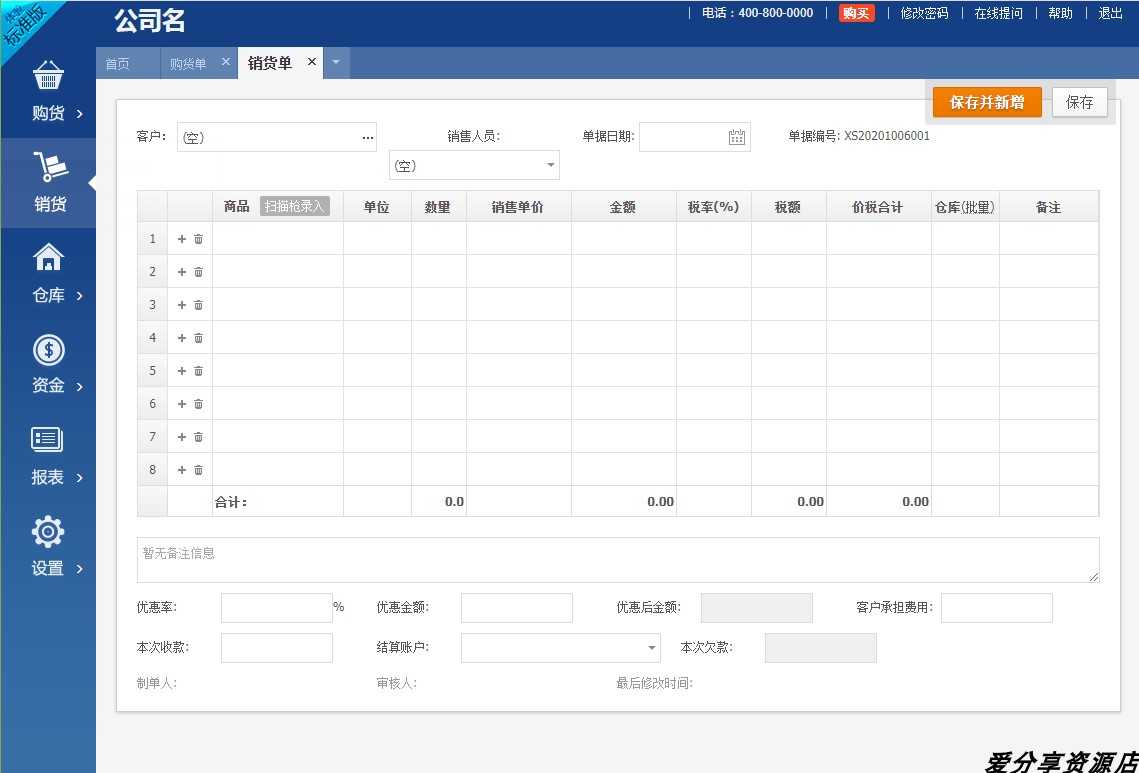Add a row after row 1

coord(182,239)
